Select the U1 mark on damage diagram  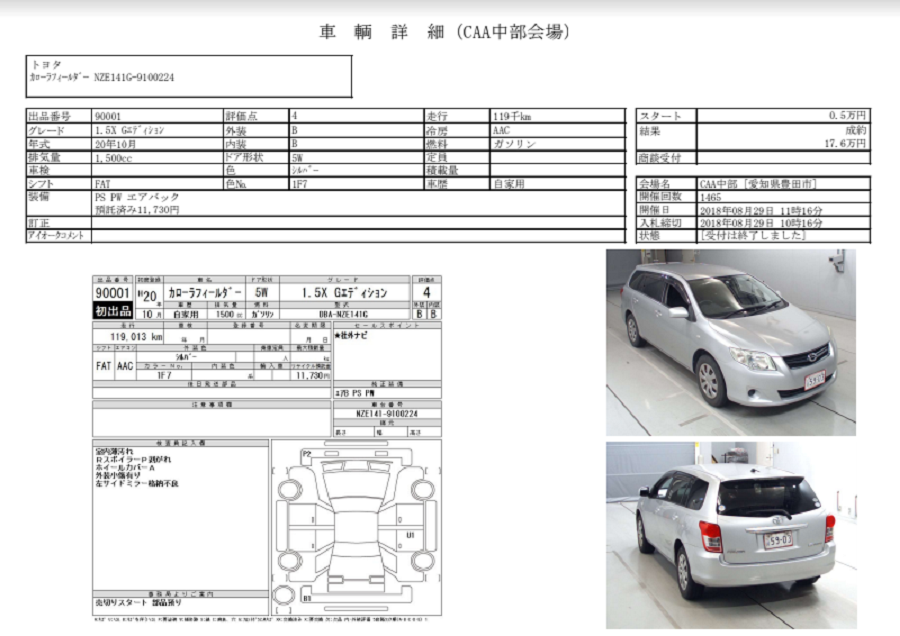410,535
